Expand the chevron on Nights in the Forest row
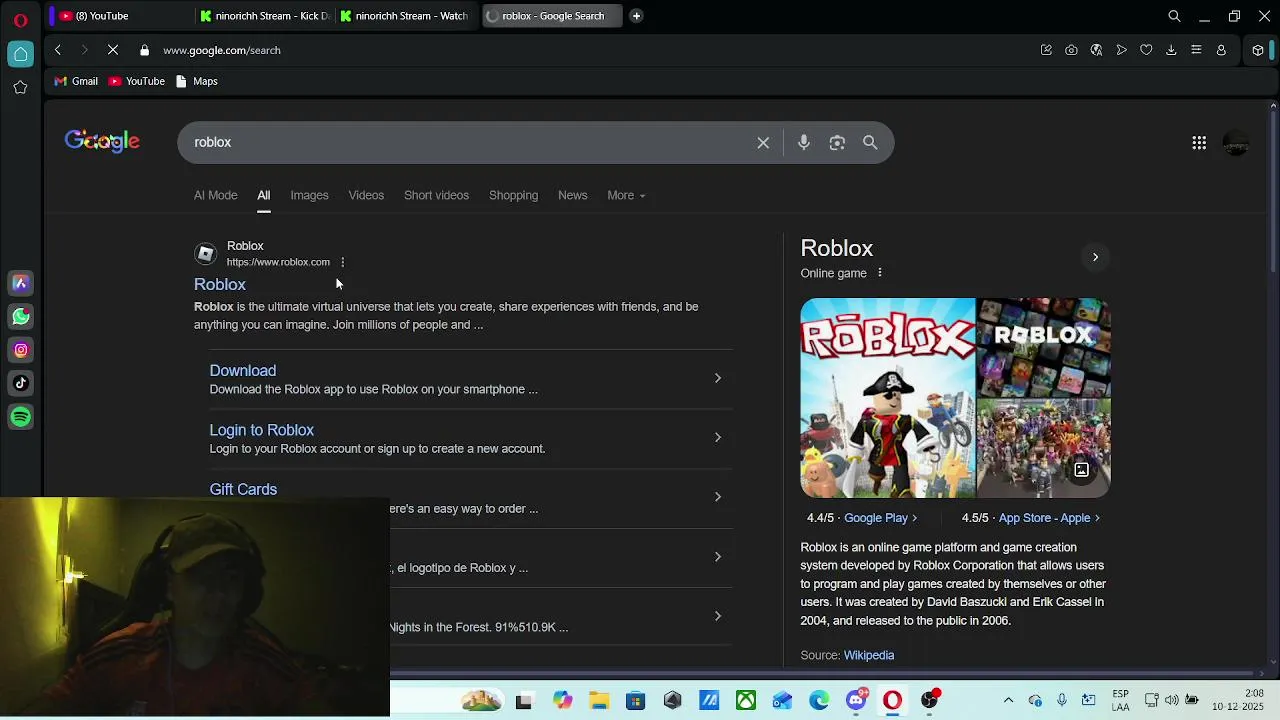This screenshot has width=1280, height=720. pos(717,616)
